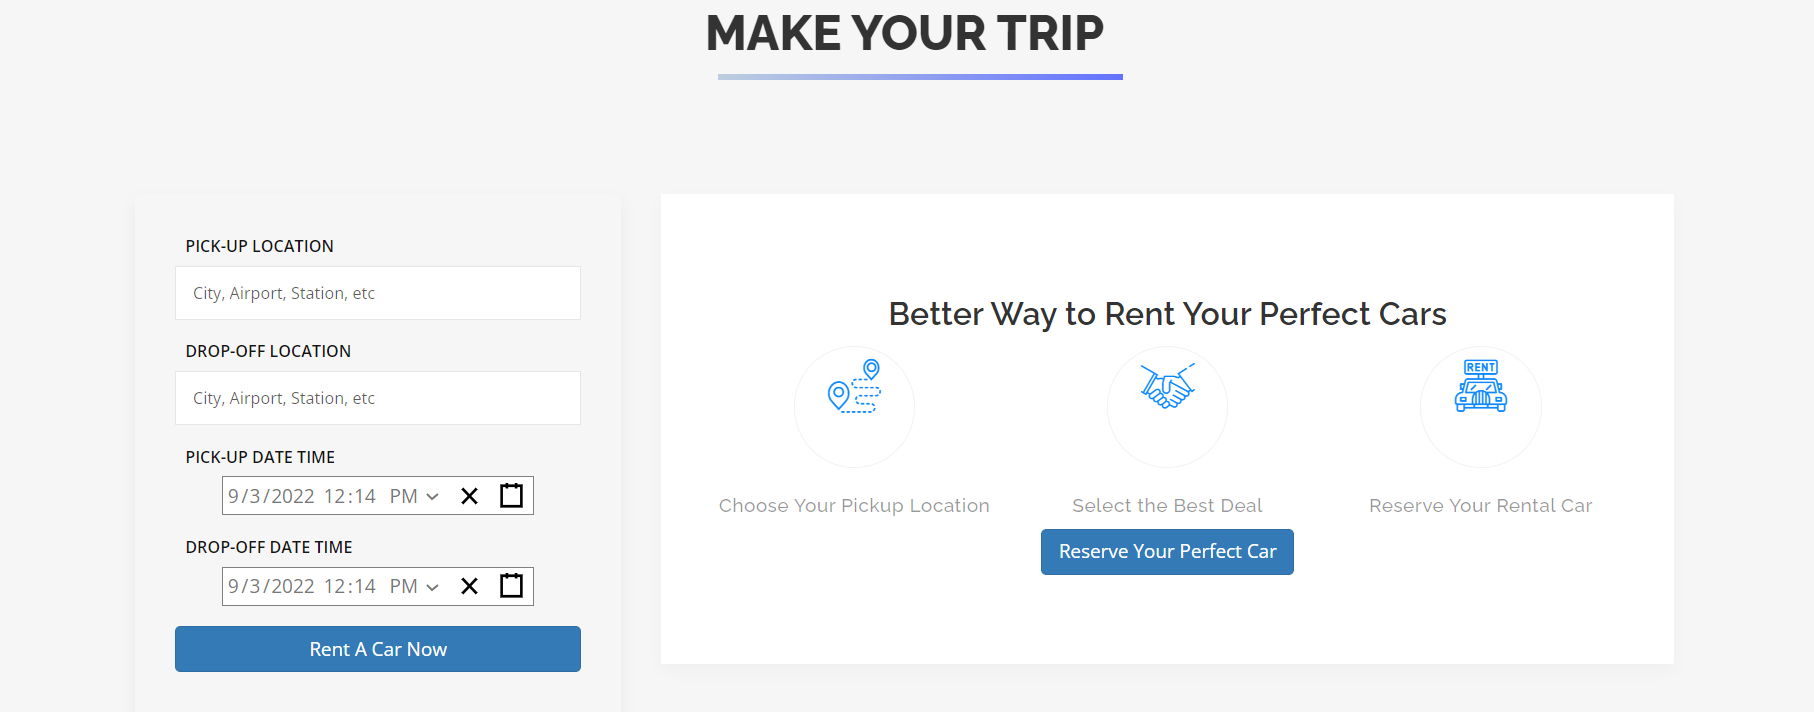Clear the pick-up date time field
Viewport: 1814px width, 712px height.
click(469, 495)
